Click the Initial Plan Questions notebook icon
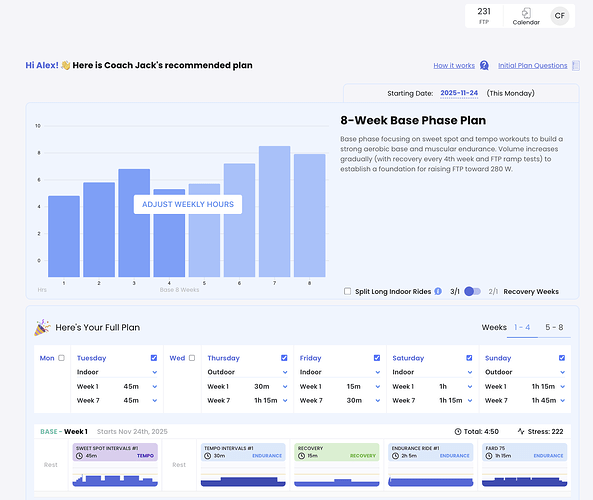 coord(576,65)
